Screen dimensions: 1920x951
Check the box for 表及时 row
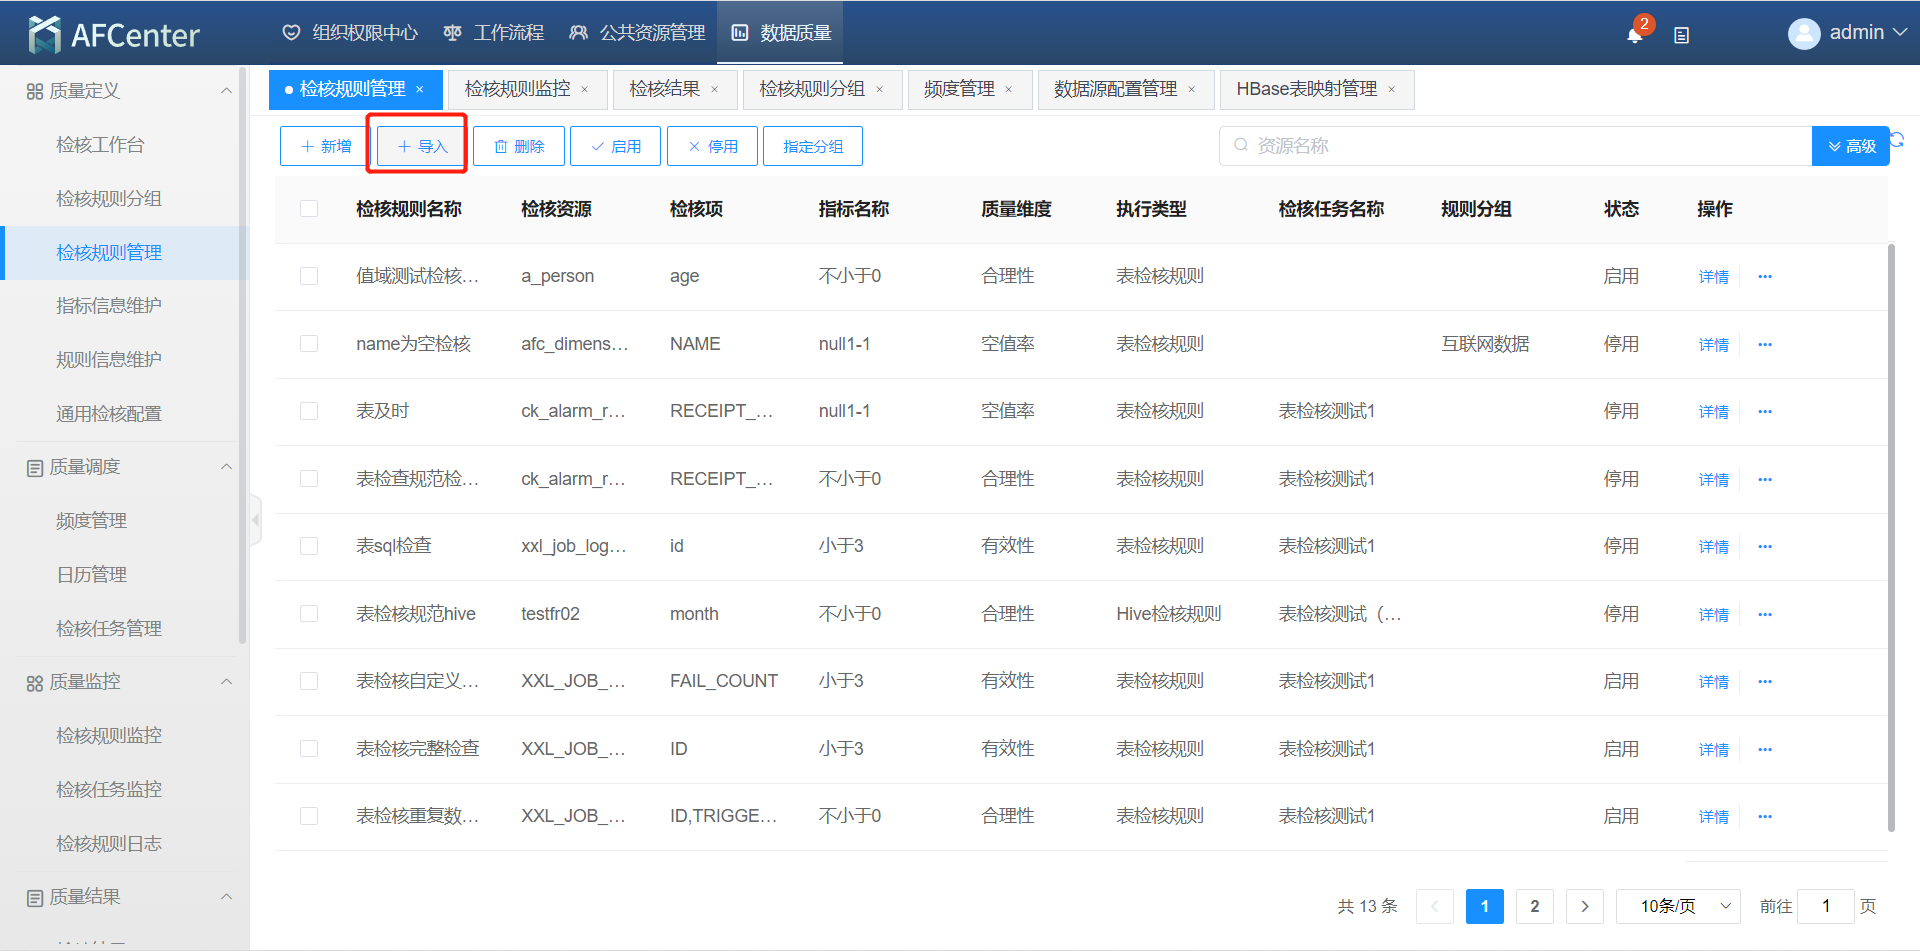click(309, 412)
